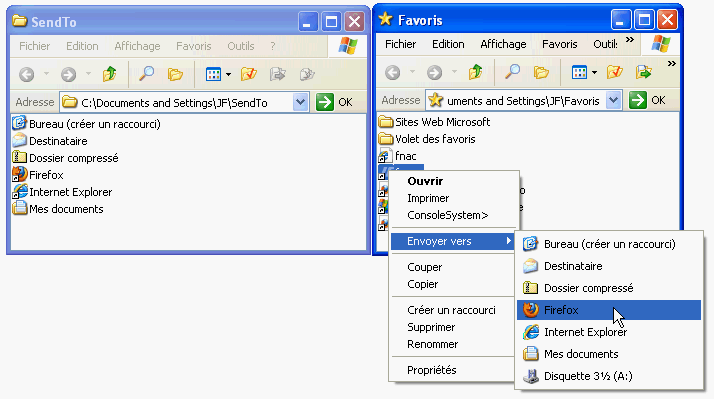Open Favoris menu in SendTo window
The image size is (714, 399).
194,46
